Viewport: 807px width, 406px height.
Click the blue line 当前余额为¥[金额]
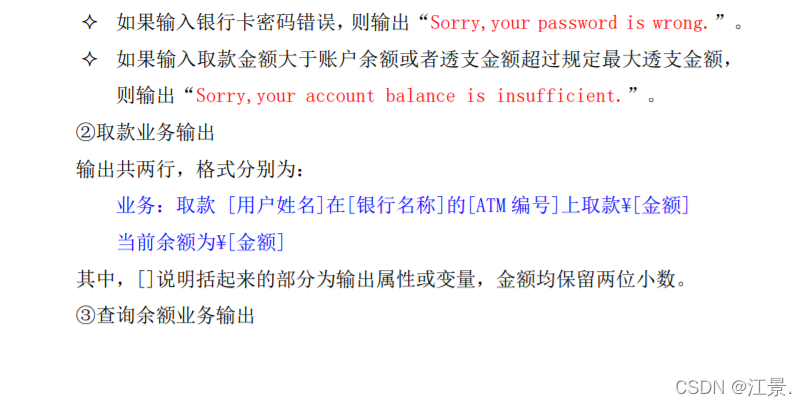coord(201,242)
